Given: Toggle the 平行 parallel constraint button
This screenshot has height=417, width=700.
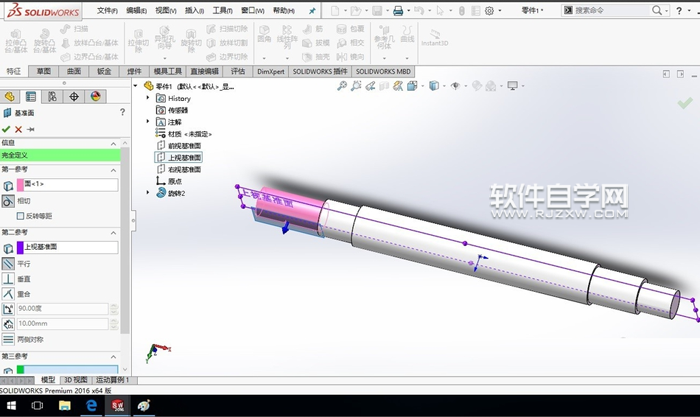Looking at the screenshot, I should 8,264.
